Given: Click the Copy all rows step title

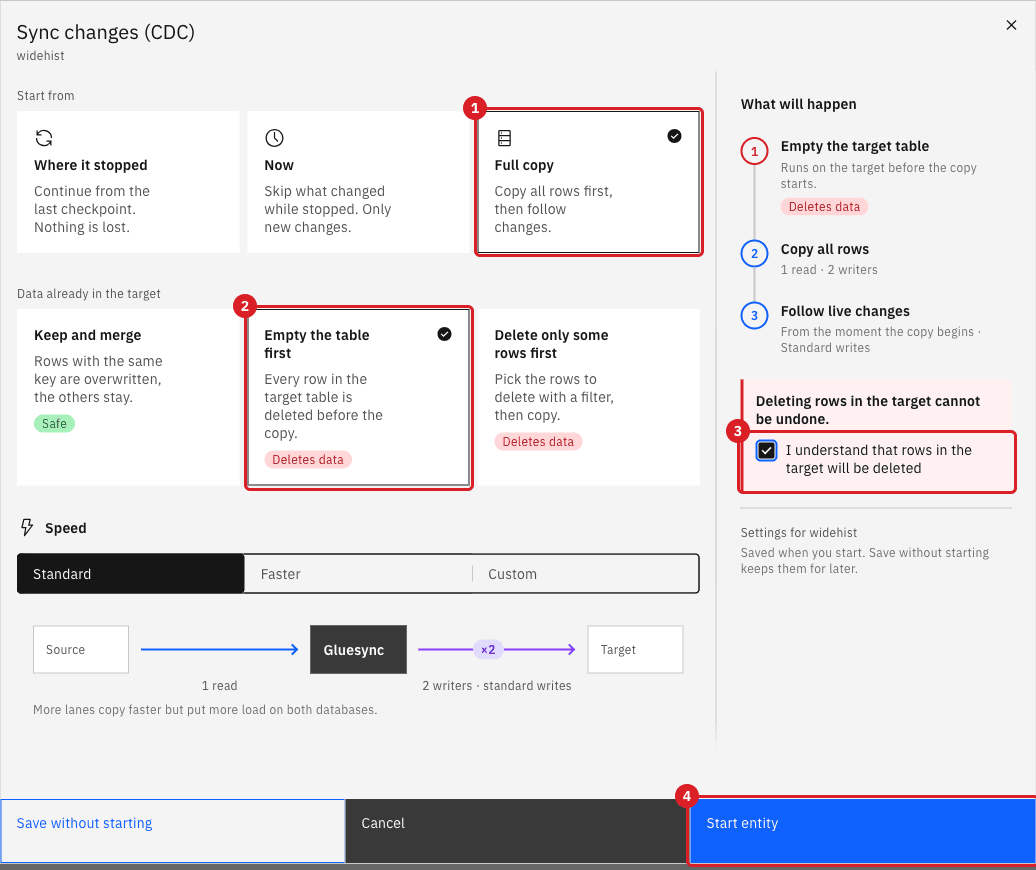Looking at the screenshot, I should pyautogui.click(x=825, y=249).
